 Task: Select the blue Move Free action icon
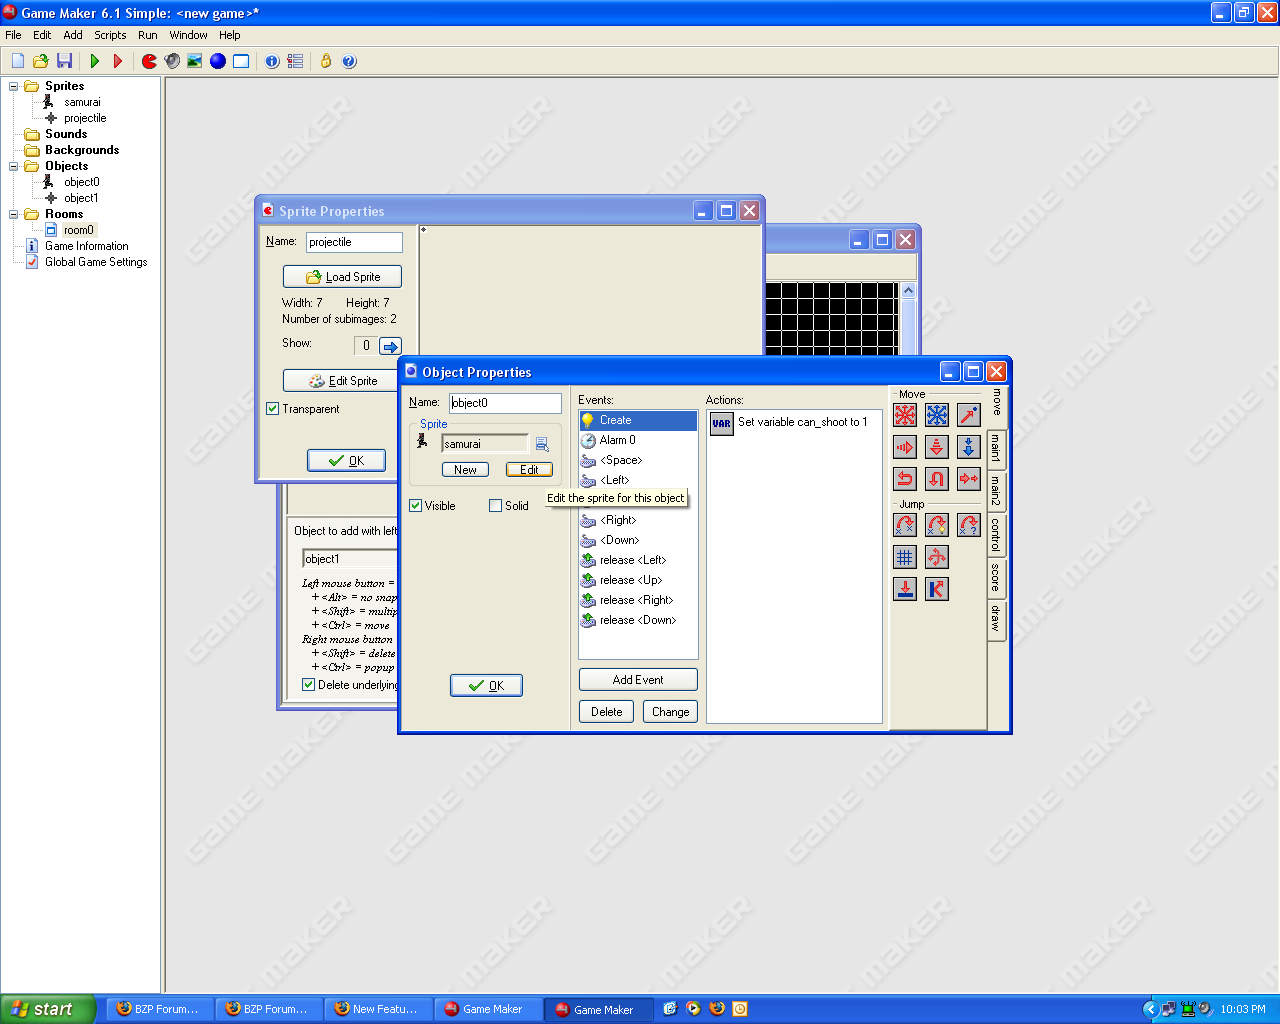pyautogui.click(x=937, y=415)
